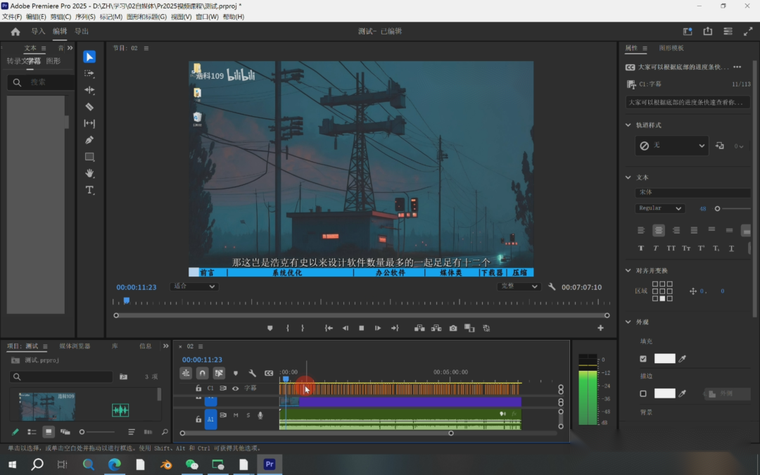
Task: Collapse the 外观 section
Action: coord(628,322)
